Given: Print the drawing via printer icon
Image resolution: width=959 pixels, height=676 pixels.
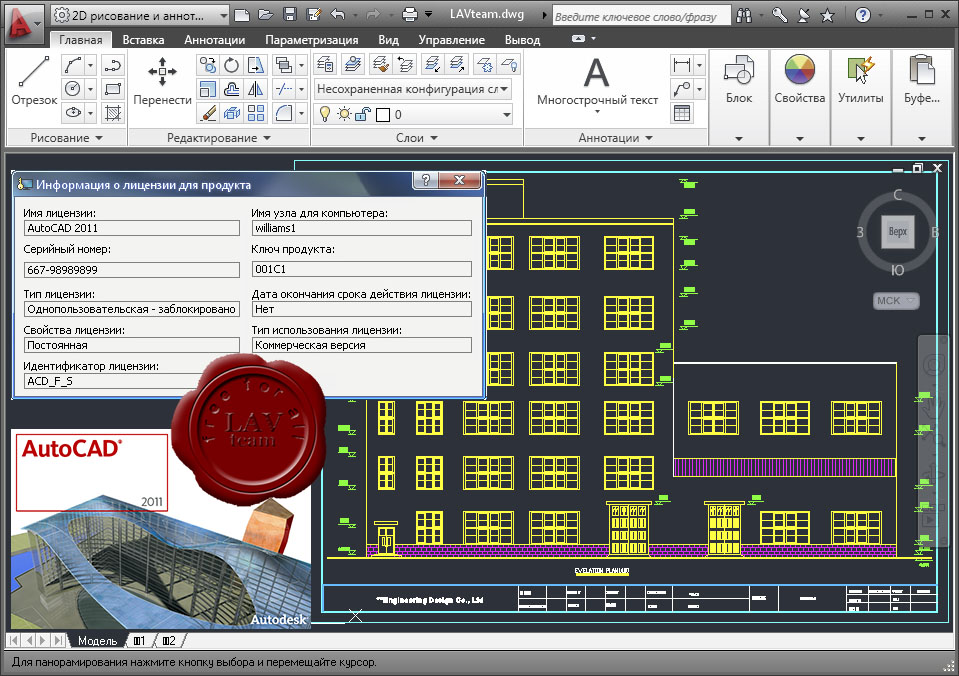Looking at the screenshot, I should [x=410, y=15].
